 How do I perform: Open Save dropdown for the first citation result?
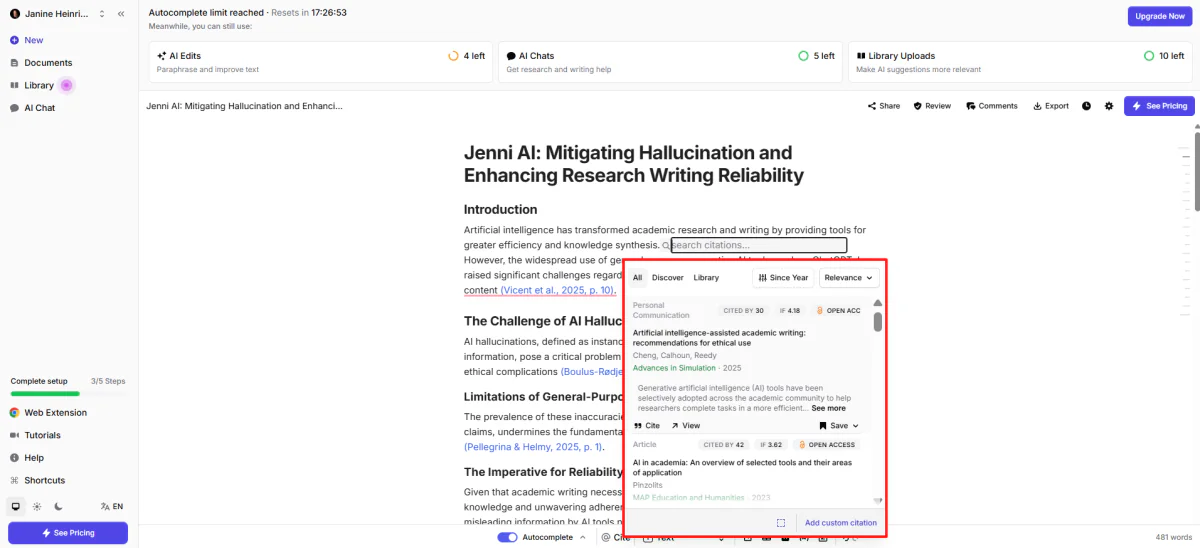coord(839,426)
